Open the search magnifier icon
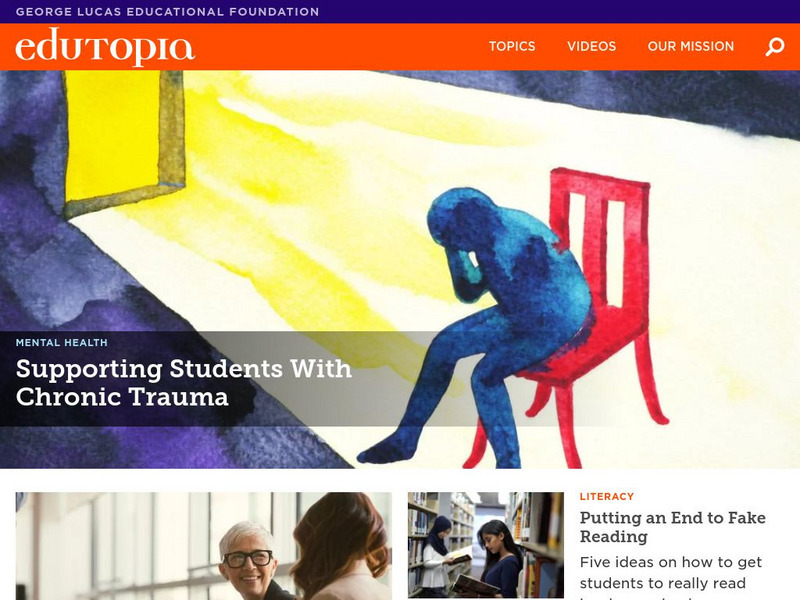The height and width of the screenshot is (600, 800). [774, 46]
